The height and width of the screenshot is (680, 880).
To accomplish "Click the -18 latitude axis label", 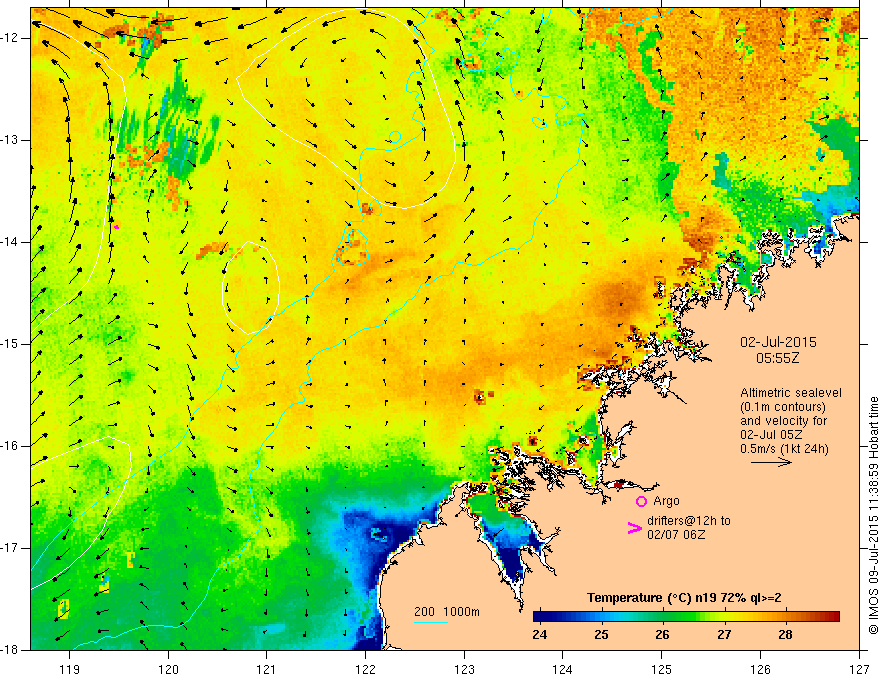I will (x=10, y=650).
